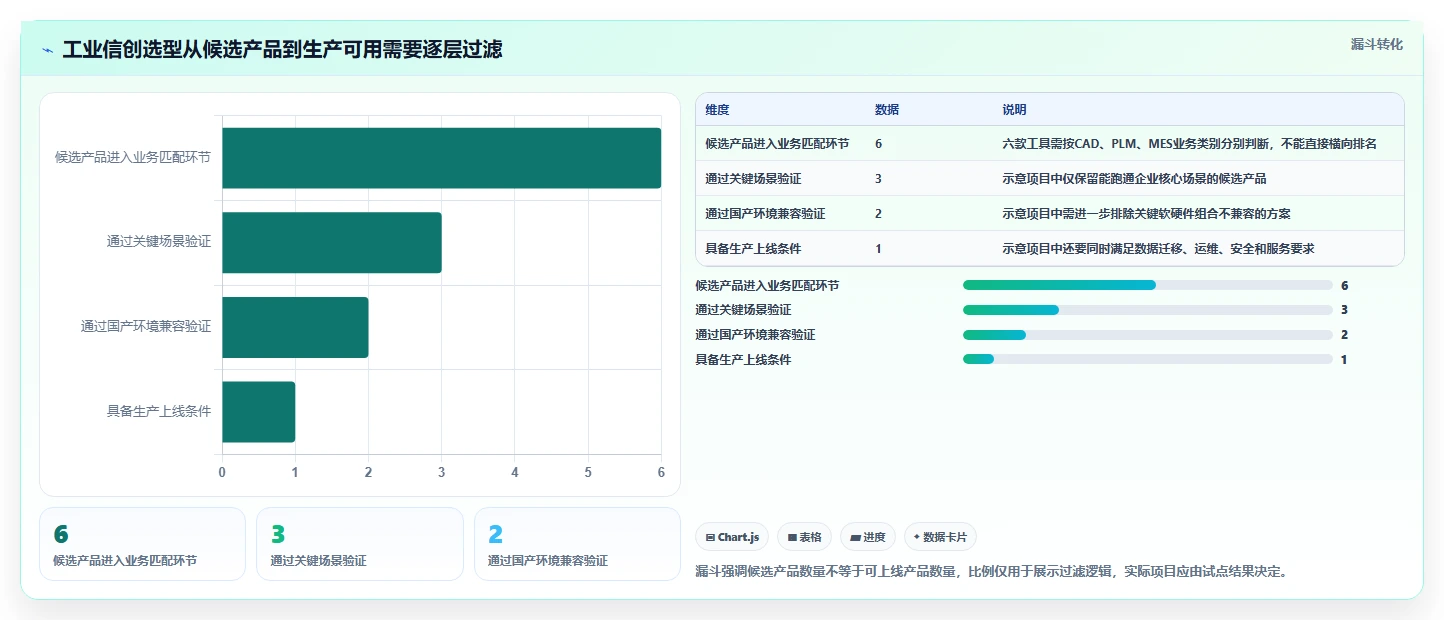1444x620 pixels.
Task: Click the footnote starting with 漏斗强调候选产品数量
Action: 991,572
